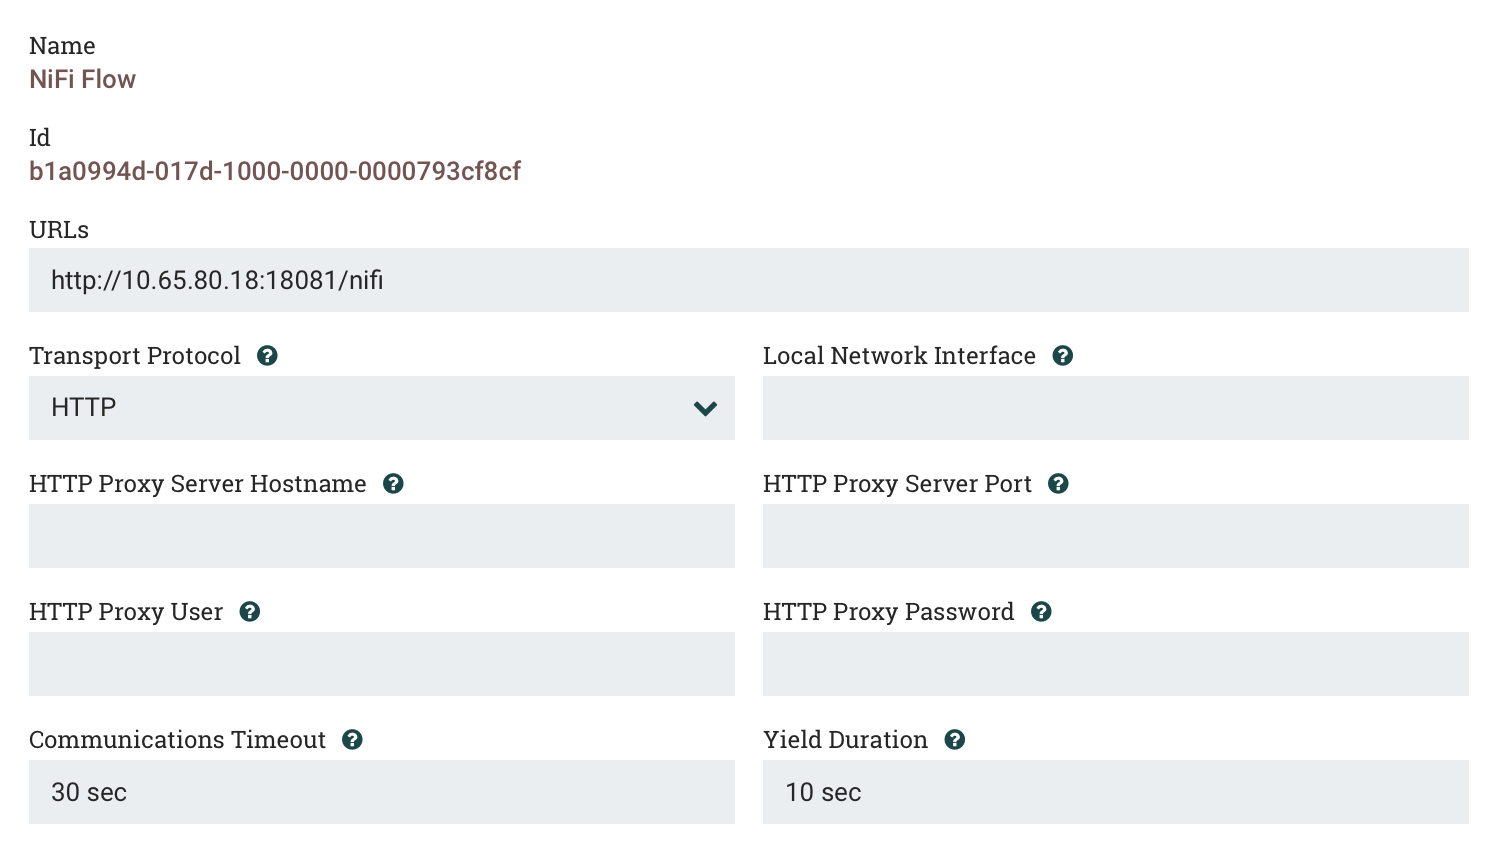Screen dimensions: 1488x852
Task: Focus the HTTP Proxy User field
Action: click(x=382, y=664)
